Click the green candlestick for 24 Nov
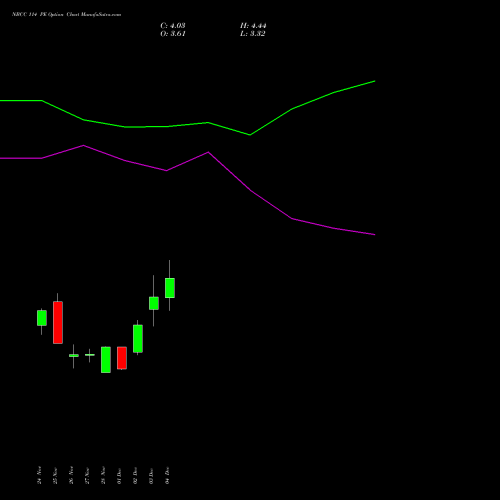Viewport: 500px width, 500px height. pos(42,318)
